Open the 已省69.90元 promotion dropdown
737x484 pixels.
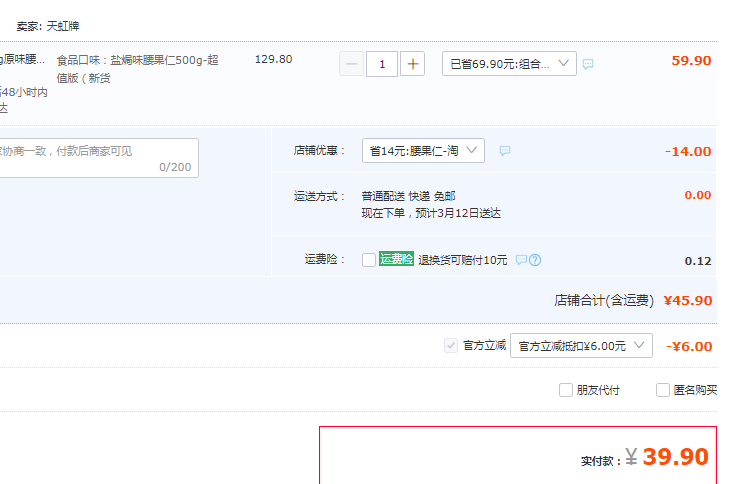click(x=509, y=64)
